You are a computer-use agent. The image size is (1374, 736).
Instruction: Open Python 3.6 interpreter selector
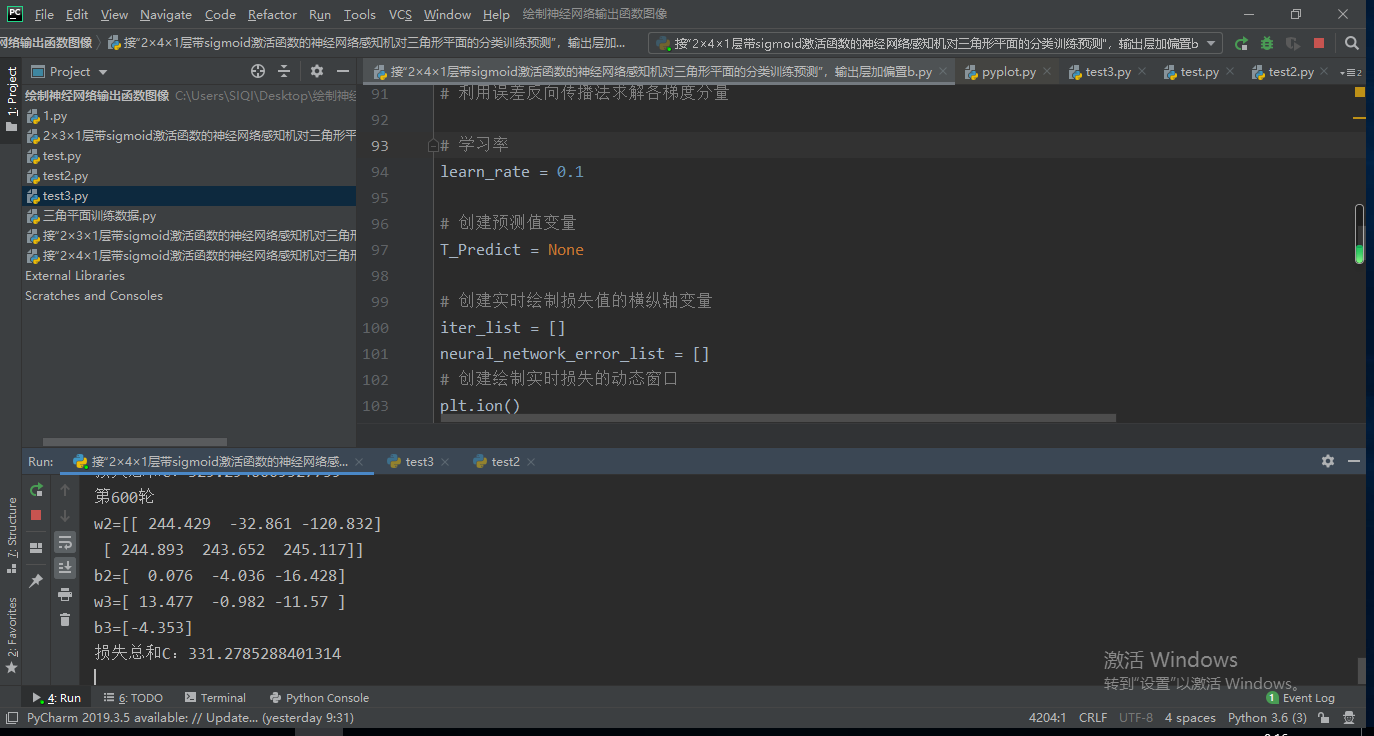tap(1267, 718)
